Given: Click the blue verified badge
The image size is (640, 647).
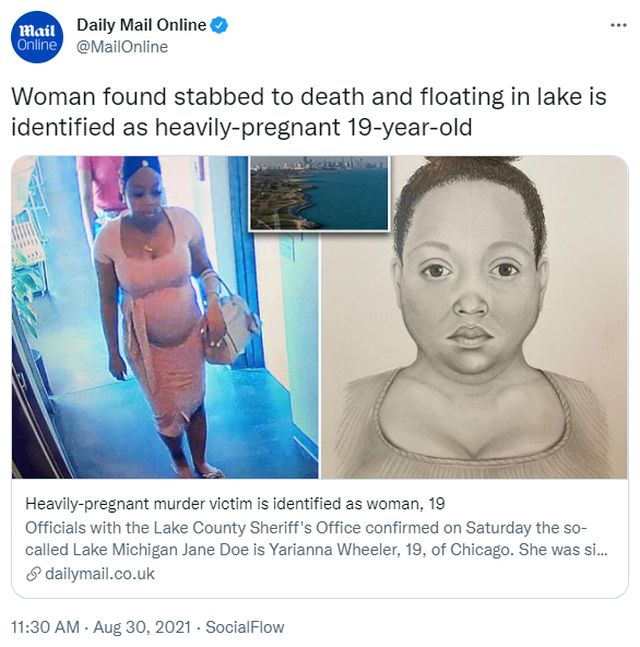Looking at the screenshot, I should pyautogui.click(x=219, y=25).
